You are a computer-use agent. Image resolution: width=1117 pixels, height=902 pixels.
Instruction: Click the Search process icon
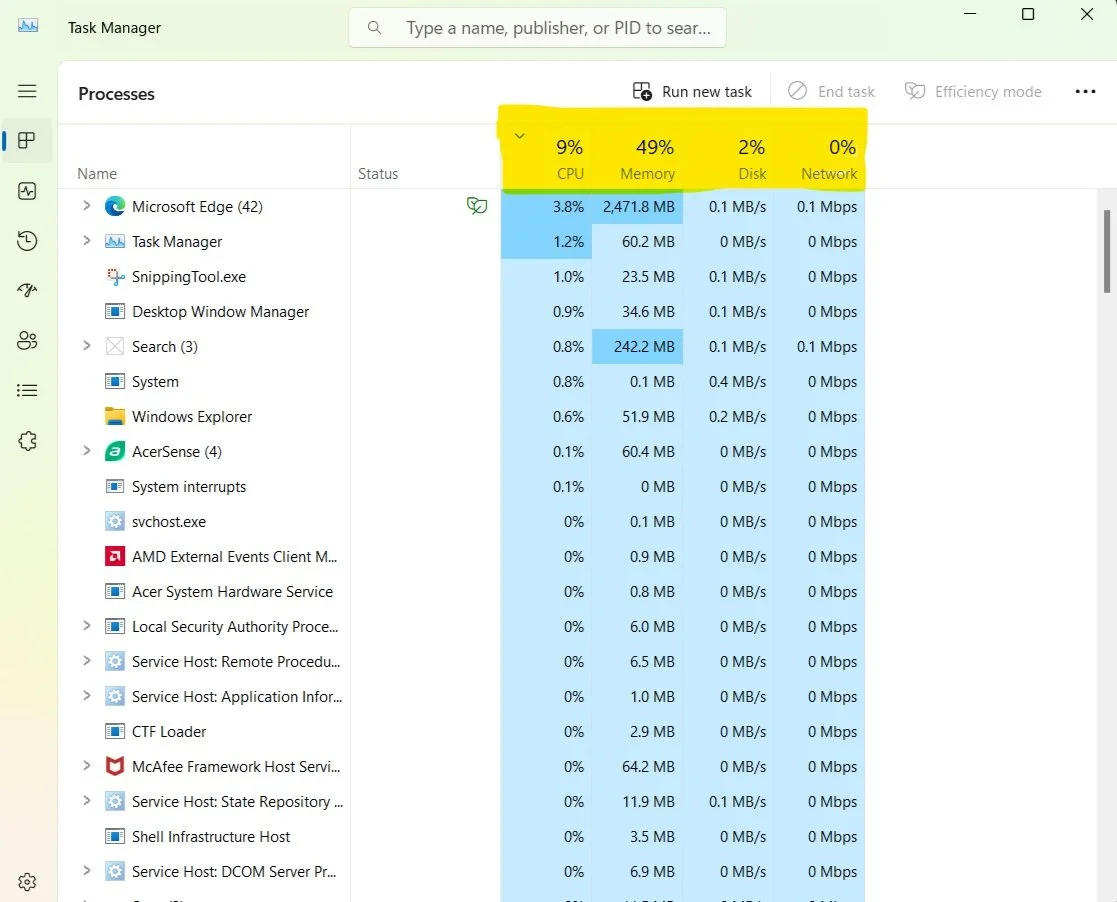point(115,346)
